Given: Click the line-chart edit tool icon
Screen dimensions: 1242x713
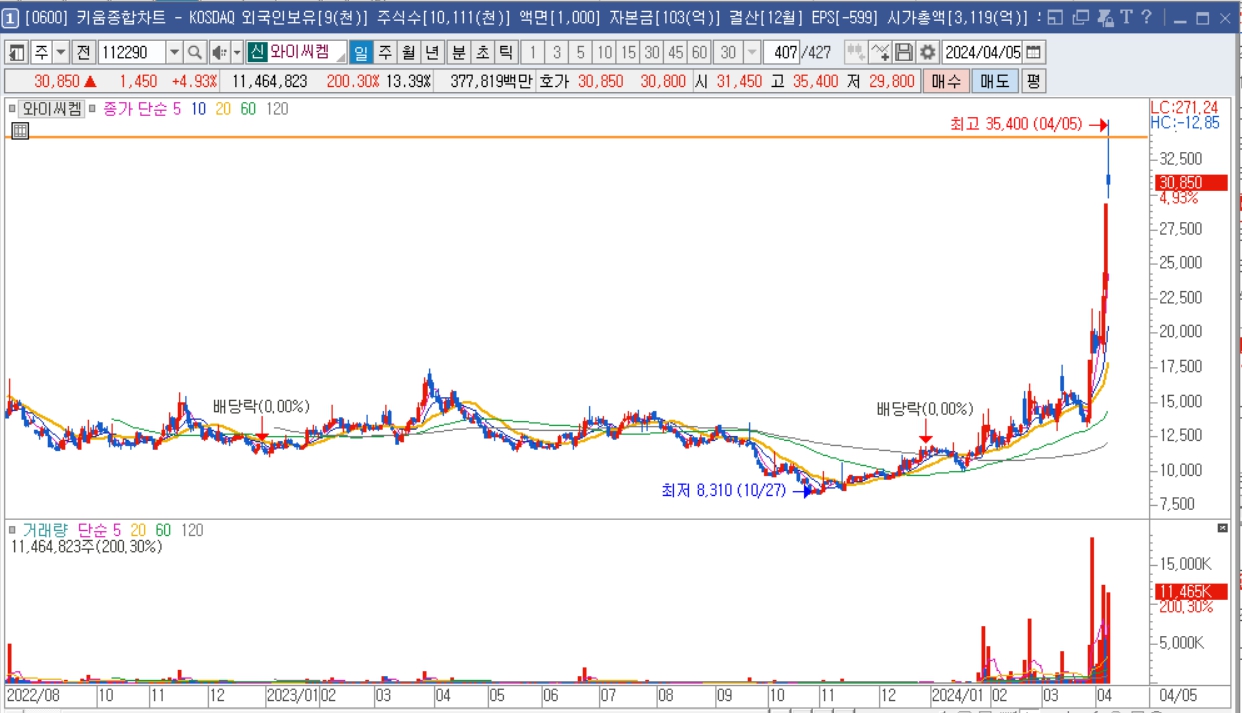Looking at the screenshot, I should pos(880,53).
